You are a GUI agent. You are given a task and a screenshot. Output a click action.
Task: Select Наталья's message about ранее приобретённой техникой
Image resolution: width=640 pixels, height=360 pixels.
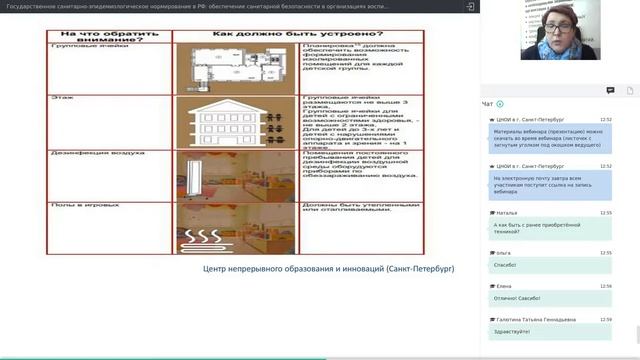pyautogui.click(x=550, y=229)
